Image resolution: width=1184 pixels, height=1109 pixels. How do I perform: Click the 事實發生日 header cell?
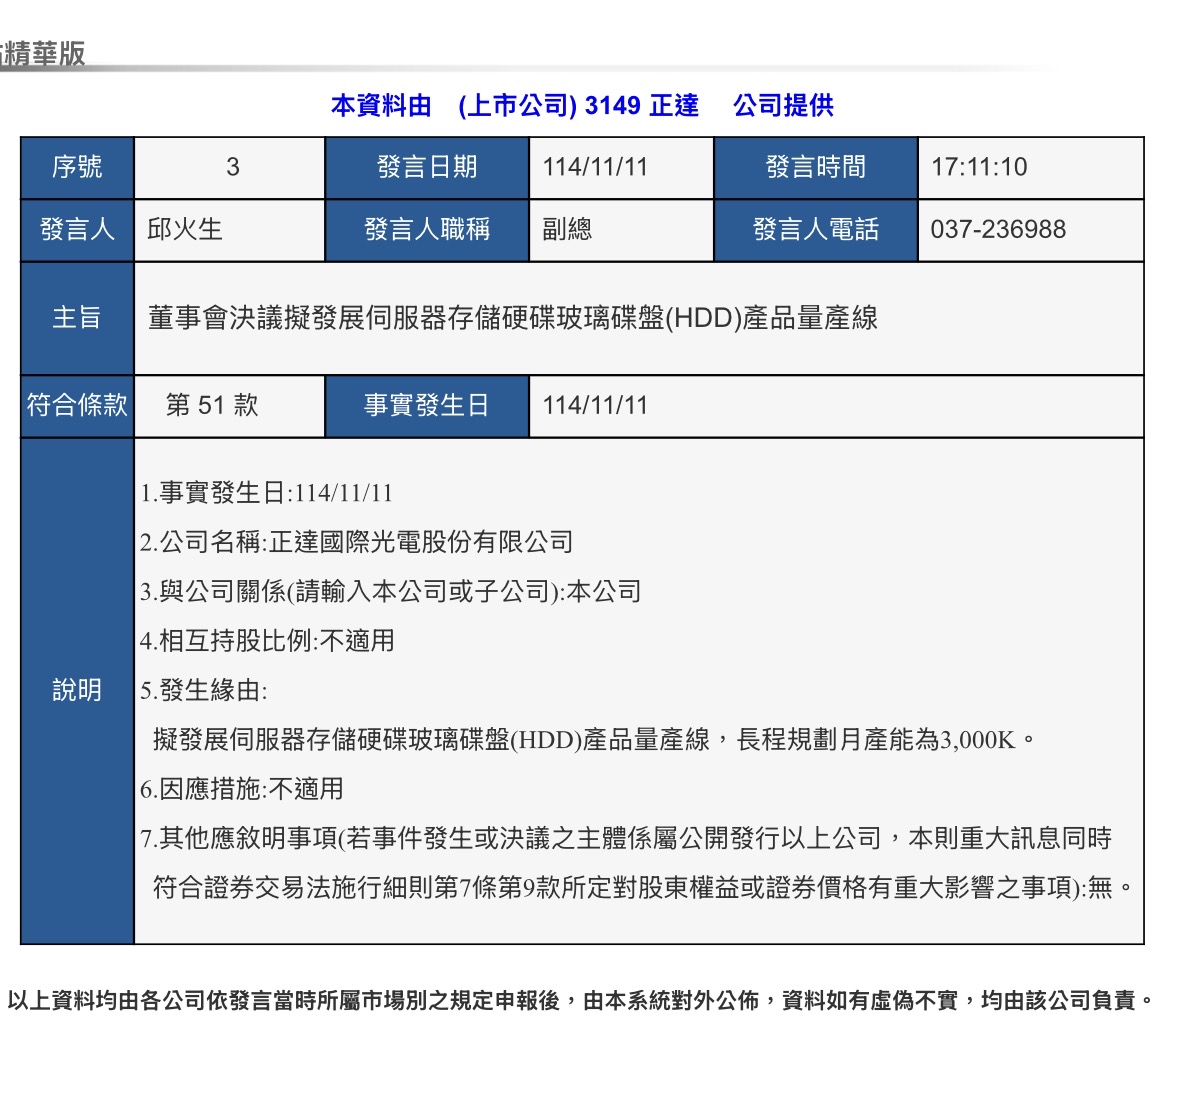[x=427, y=406]
